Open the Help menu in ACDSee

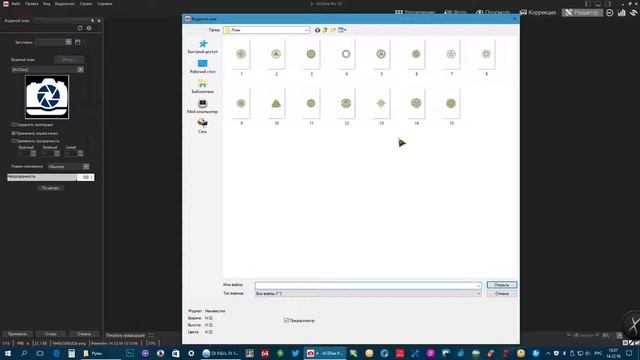[104, 4]
